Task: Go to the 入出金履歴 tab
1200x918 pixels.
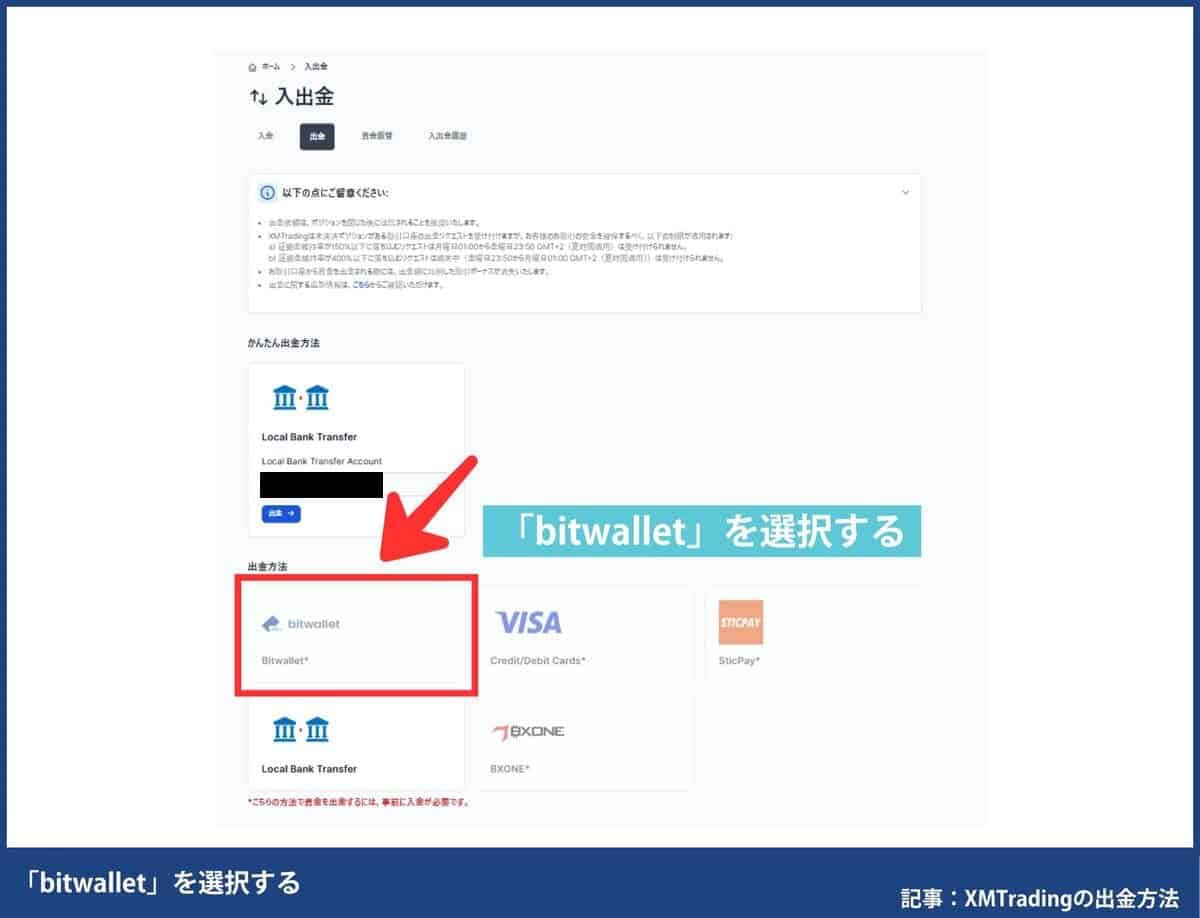Action: pyautogui.click(x=447, y=136)
